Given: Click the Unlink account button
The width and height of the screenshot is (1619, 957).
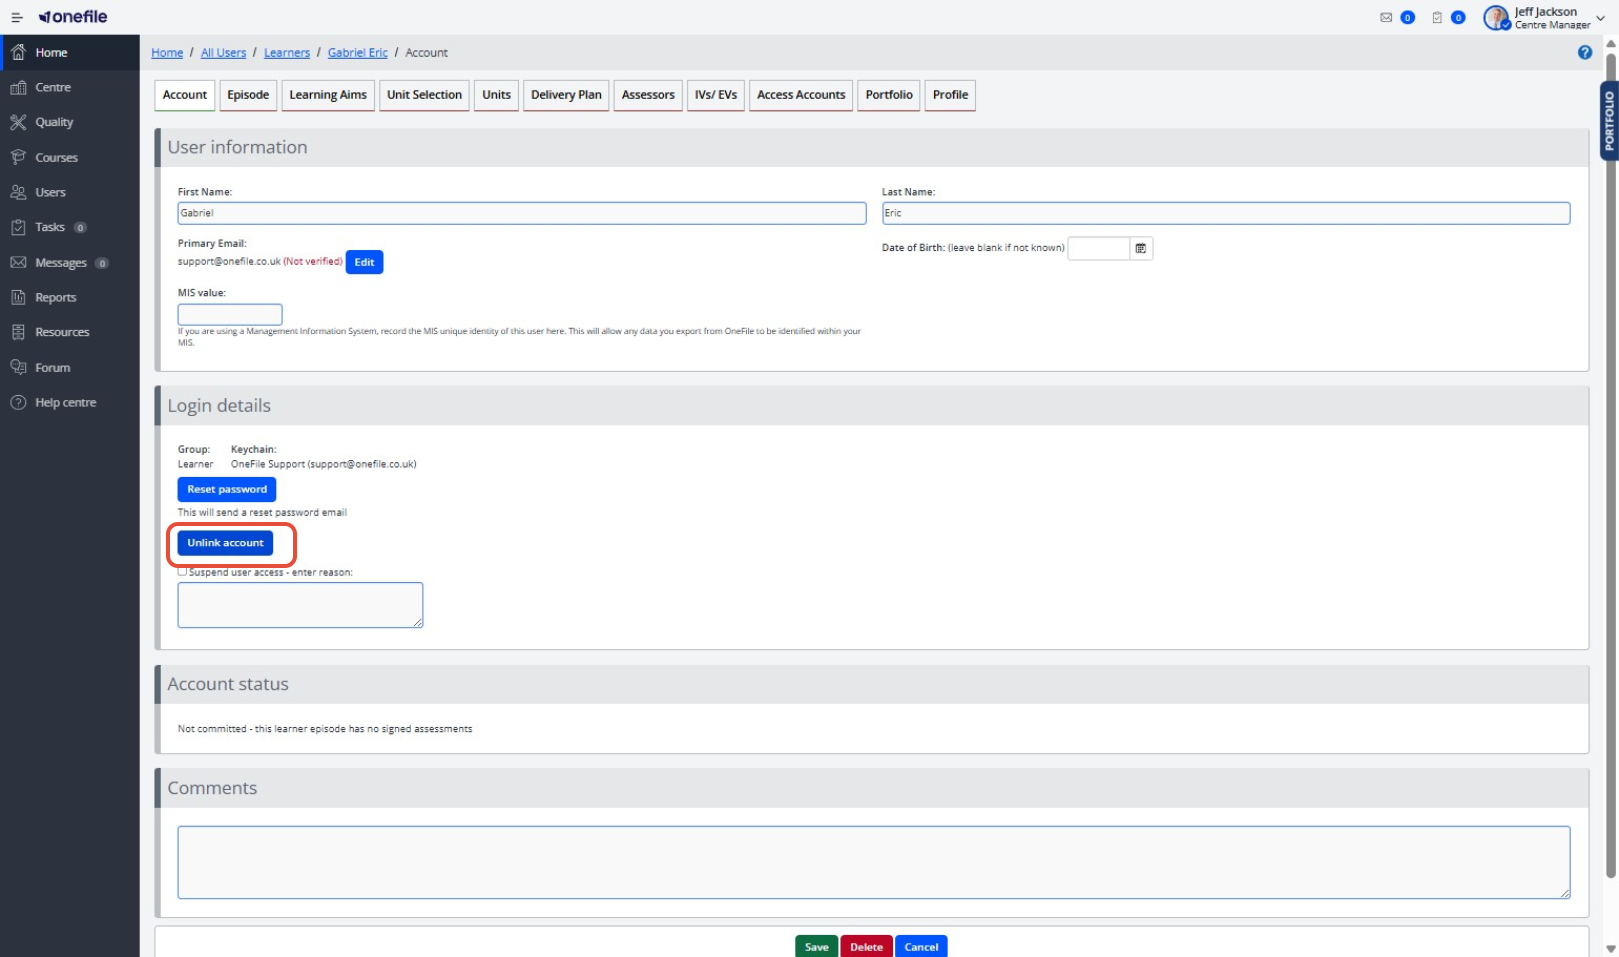Looking at the screenshot, I should pos(225,543).
